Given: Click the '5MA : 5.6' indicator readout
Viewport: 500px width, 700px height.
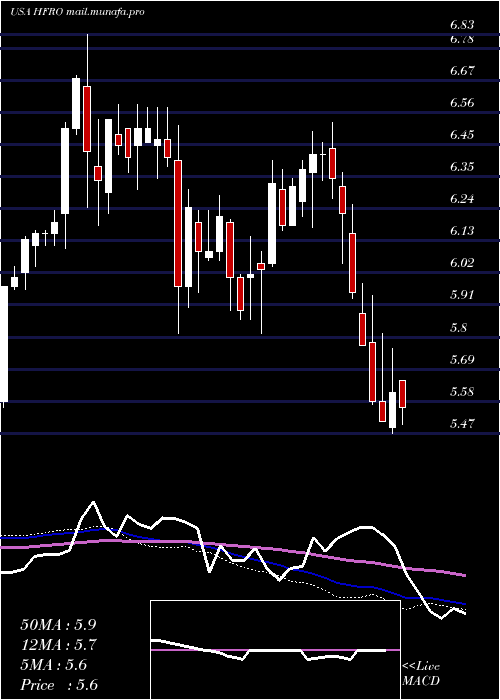Looking at the screenshot, I should click(x=54, y=665).
